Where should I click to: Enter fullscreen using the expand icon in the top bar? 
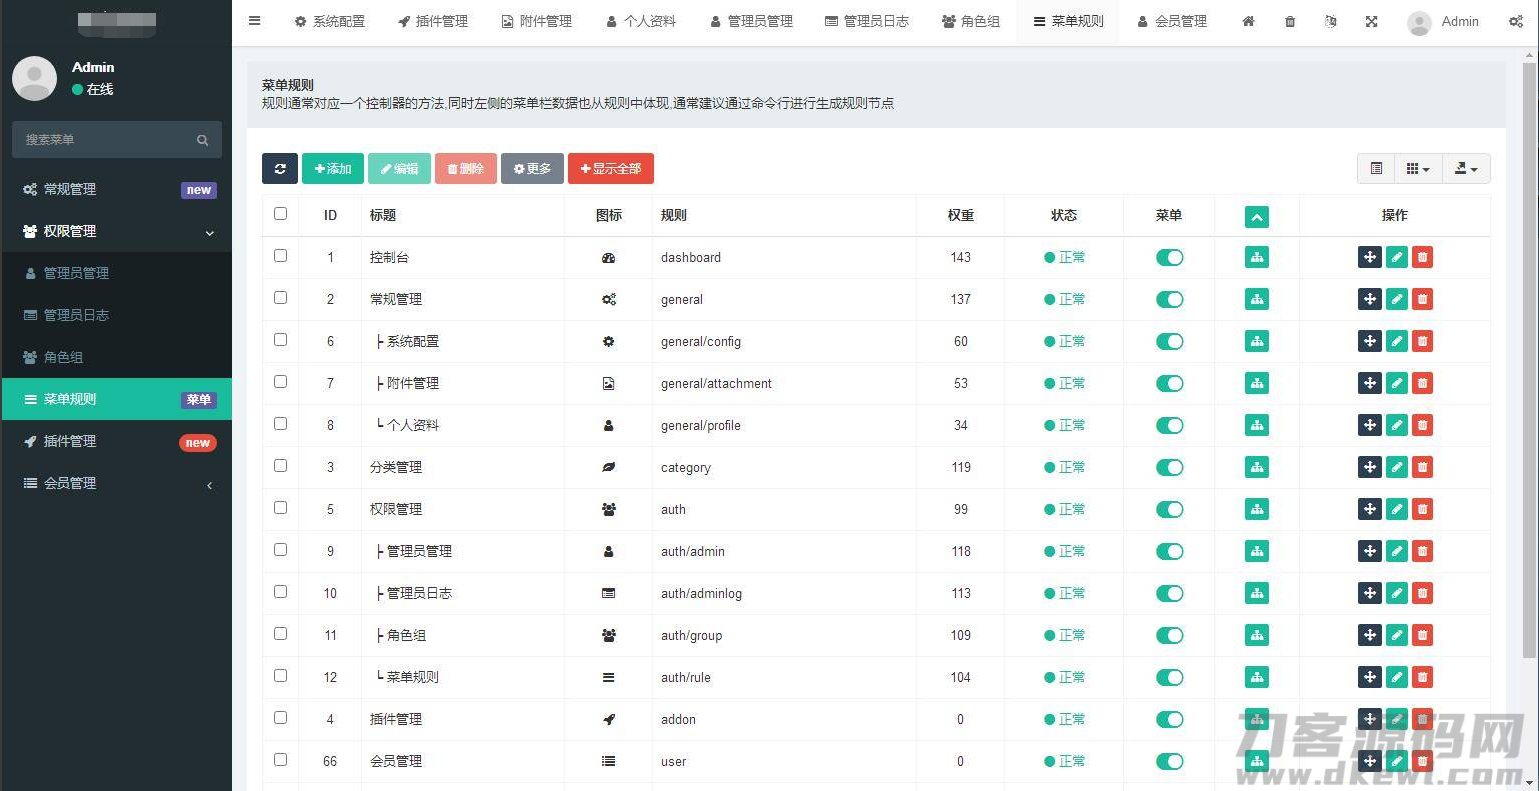1372,22
